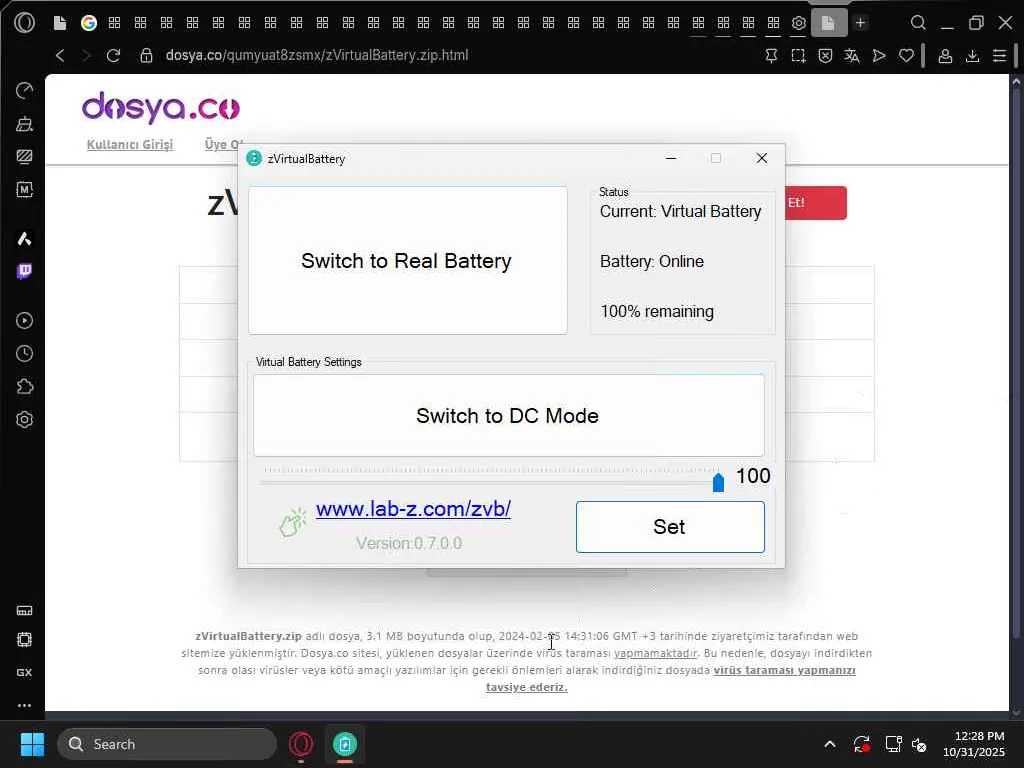Open GX Cleaner in the sidebar
1024x768 pixels.
tap(24, 123)
